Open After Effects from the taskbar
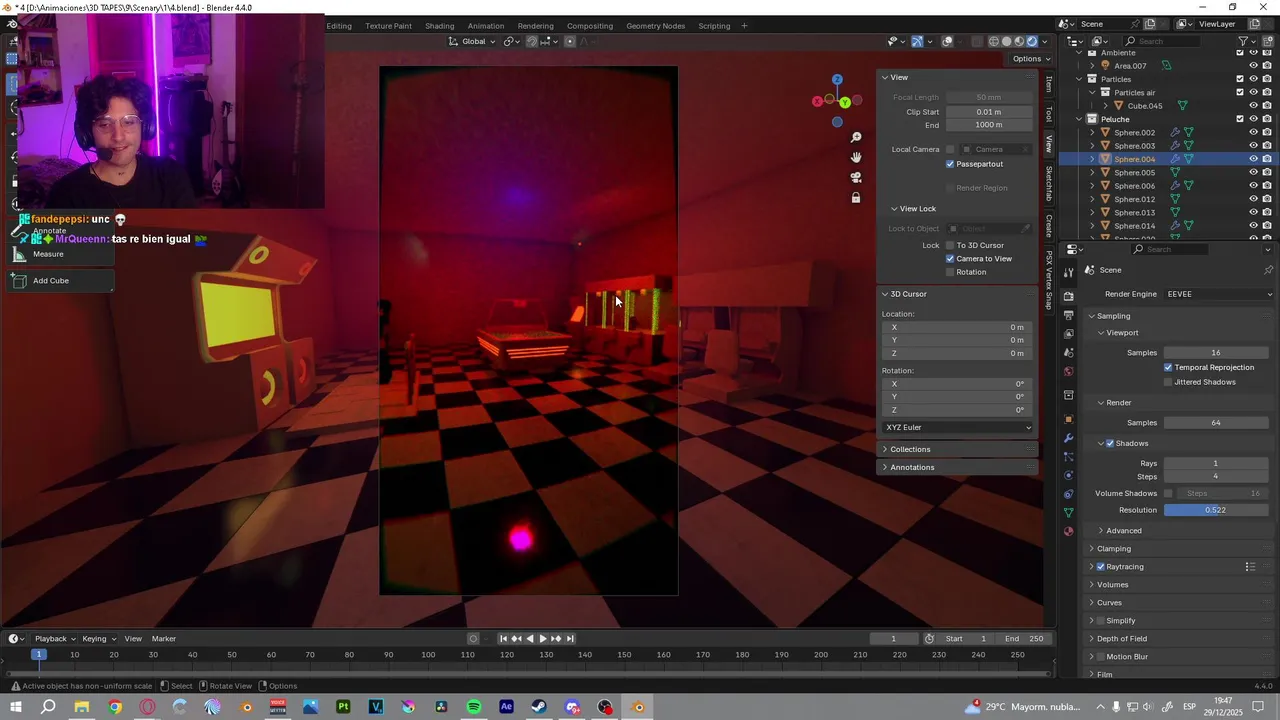 [507, 707]
